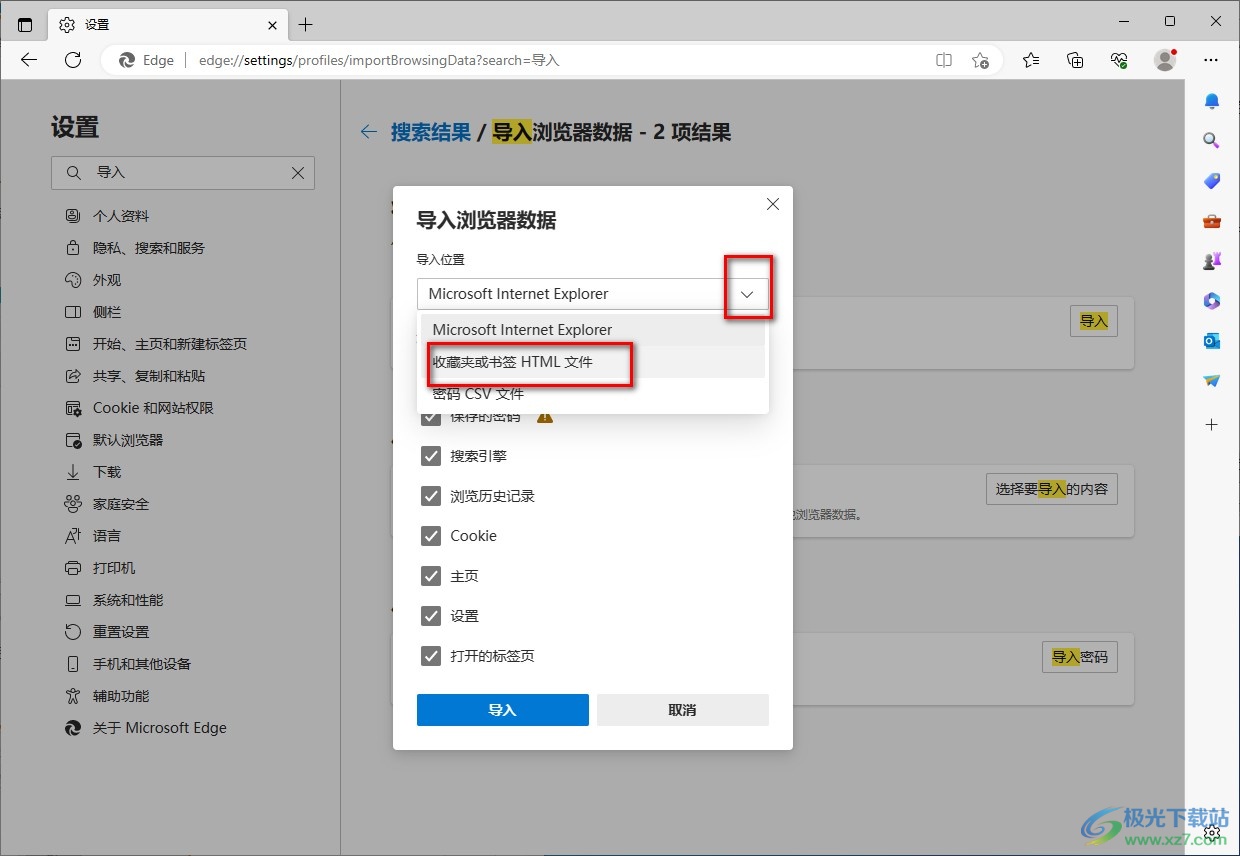The width and height of the screenshot is (1240, 856).
Task: Open the Outlook icon in the sidebar
Action: tap(1212, 341)
